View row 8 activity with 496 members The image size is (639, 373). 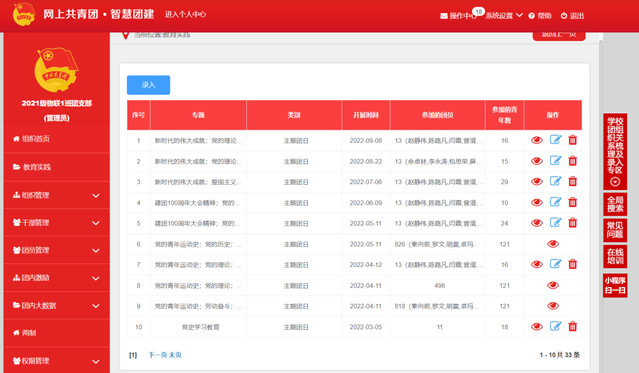[553, 285]
